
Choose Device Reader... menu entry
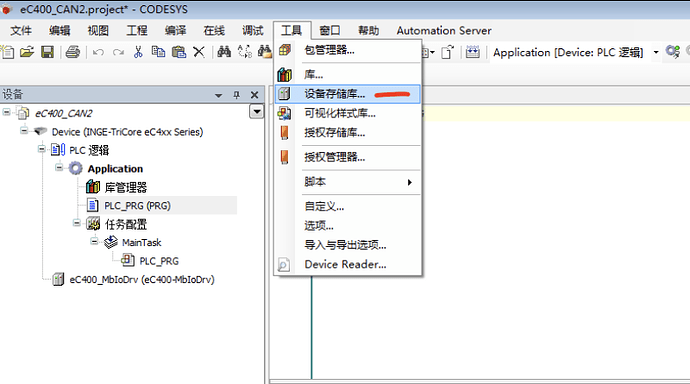pos(347,264)
